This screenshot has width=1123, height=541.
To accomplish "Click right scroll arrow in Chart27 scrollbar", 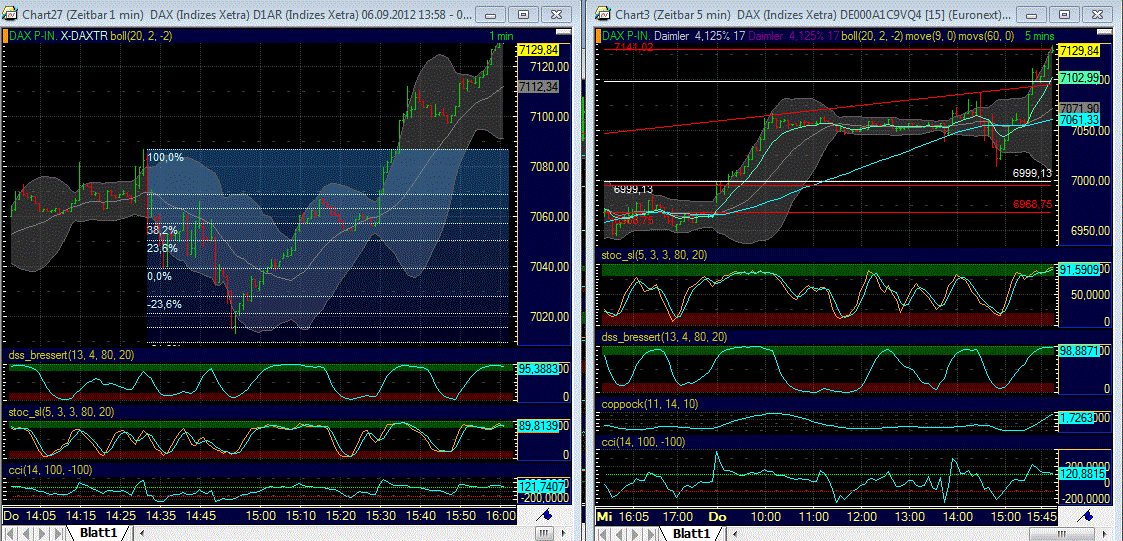I will pyautogui.click(x=566, y=533).
